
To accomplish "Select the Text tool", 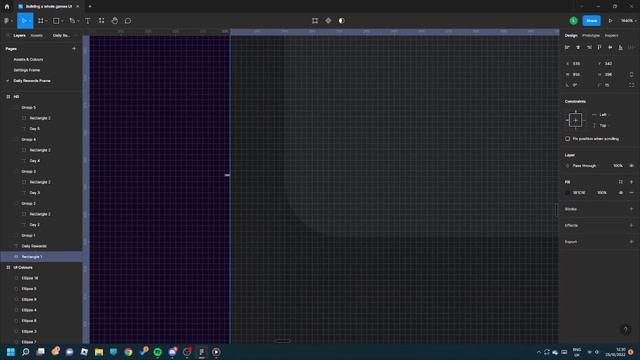I will pyautogui.click(x=88, y=21).
